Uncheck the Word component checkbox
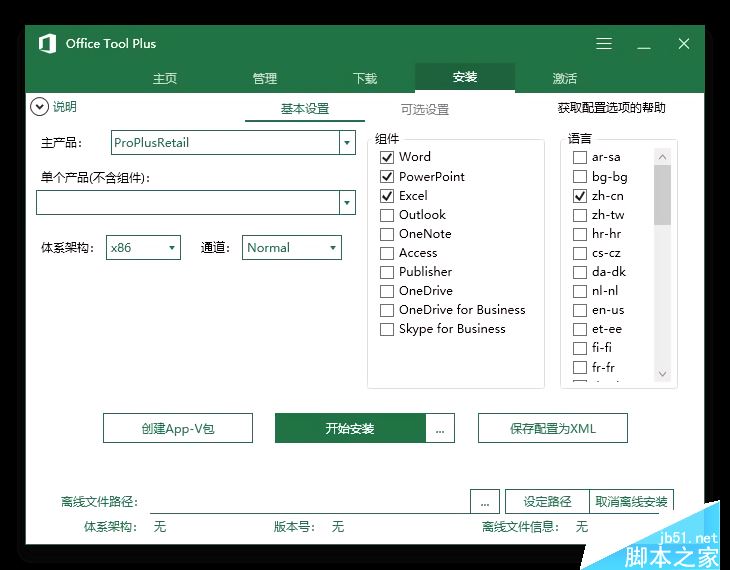Image resolution: width=730 pixels, height=570 pixels. [x=387, y=157]
